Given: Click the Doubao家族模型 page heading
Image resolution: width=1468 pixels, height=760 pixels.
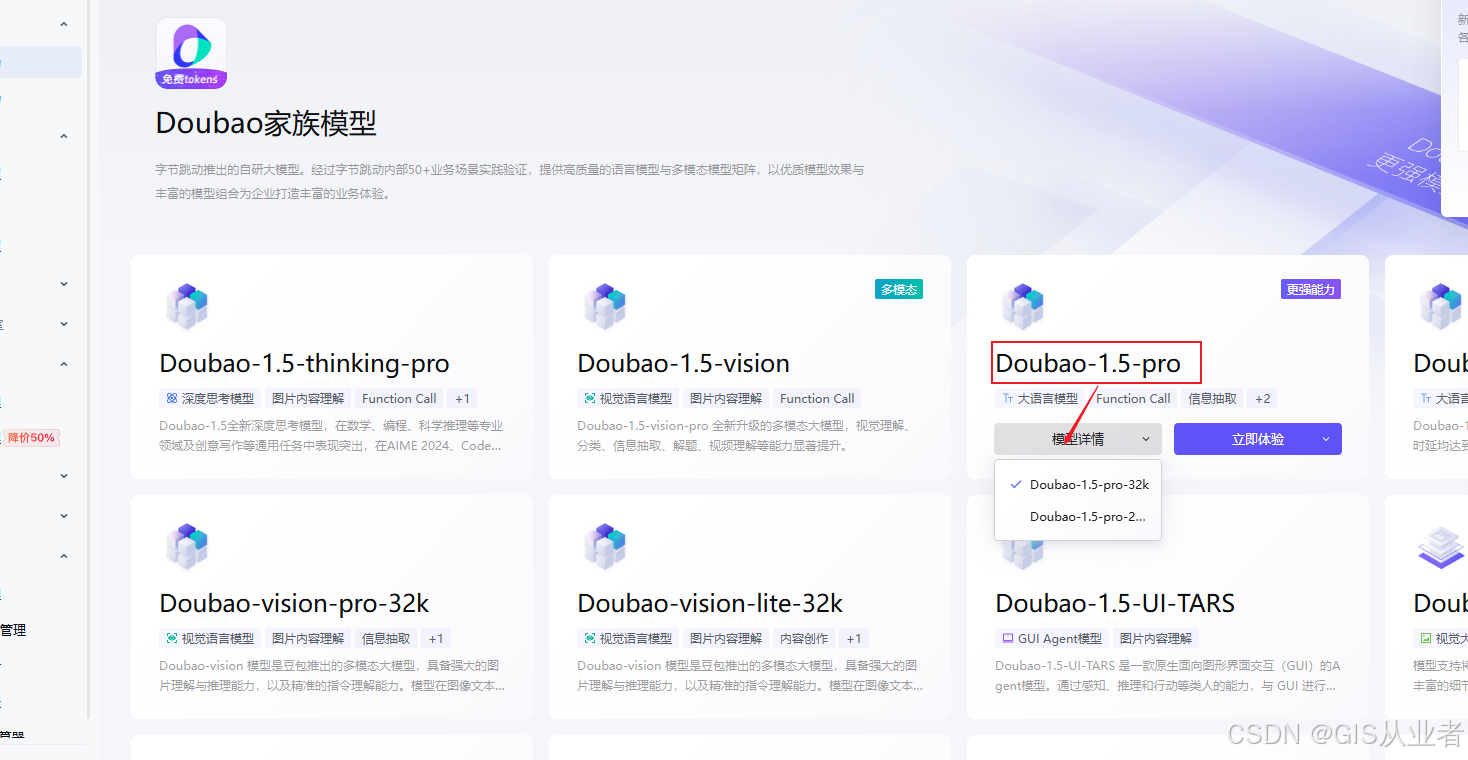Looking at the screenshot, I should [x=266, y=123].
